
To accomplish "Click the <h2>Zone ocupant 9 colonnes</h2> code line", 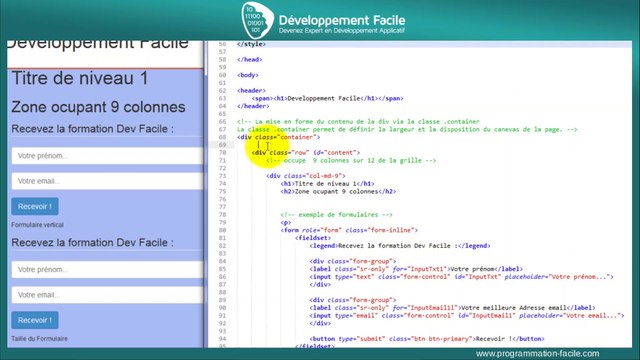I will pos(338,191).
